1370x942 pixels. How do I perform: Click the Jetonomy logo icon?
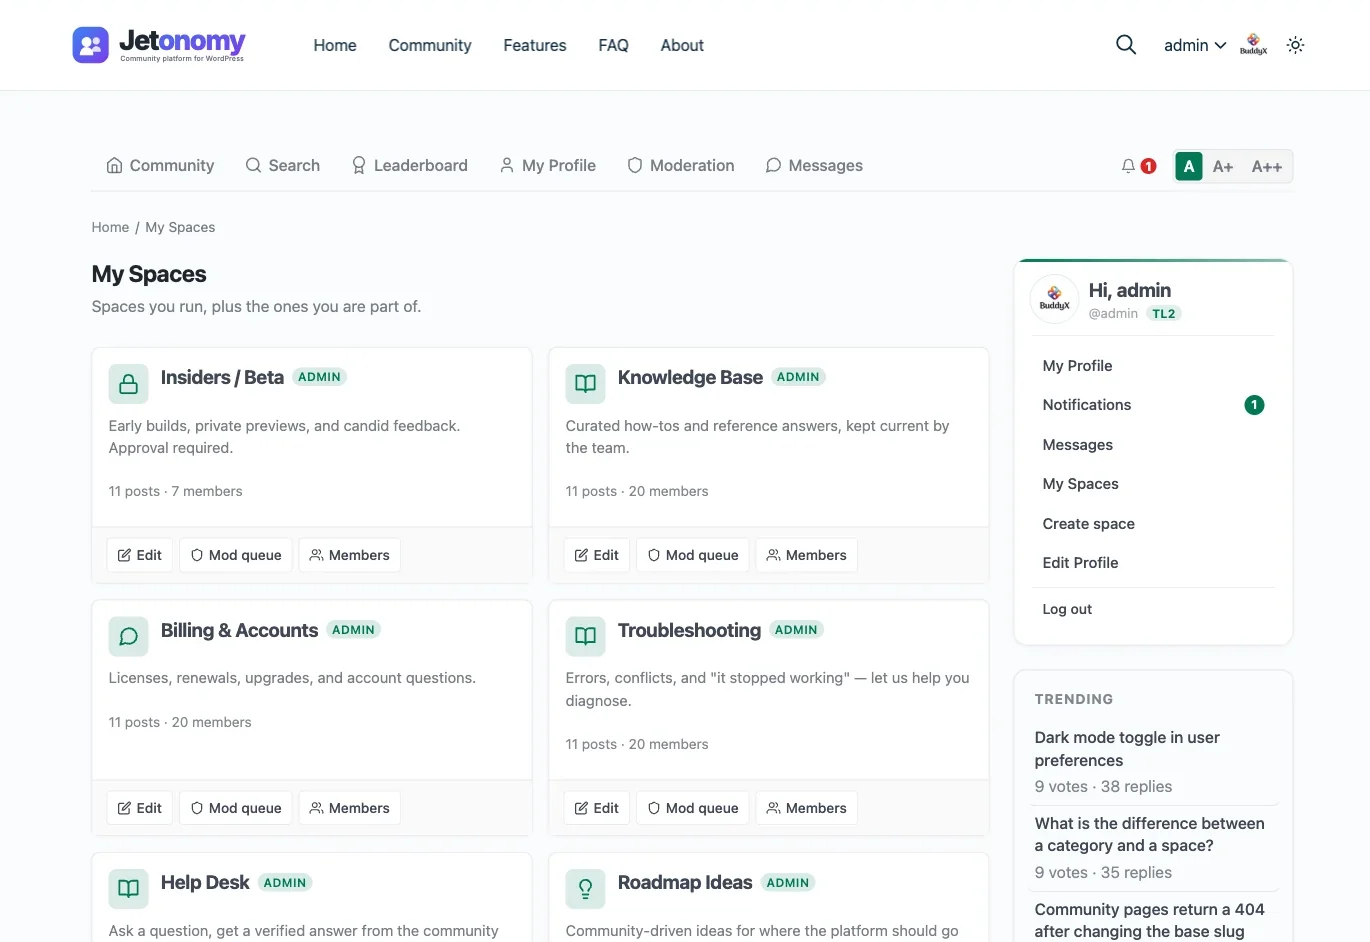[90, 45]
